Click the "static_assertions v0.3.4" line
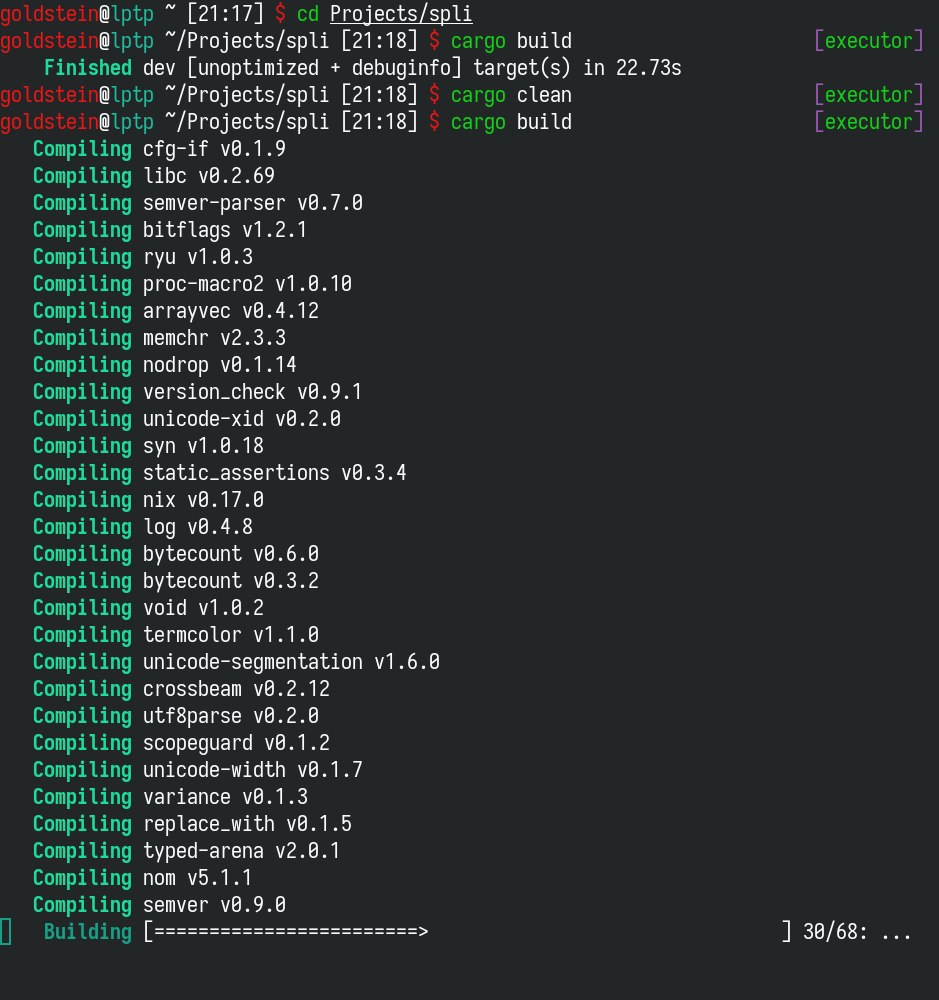This screenshot has height=1000, width=939. coord(274,473)
